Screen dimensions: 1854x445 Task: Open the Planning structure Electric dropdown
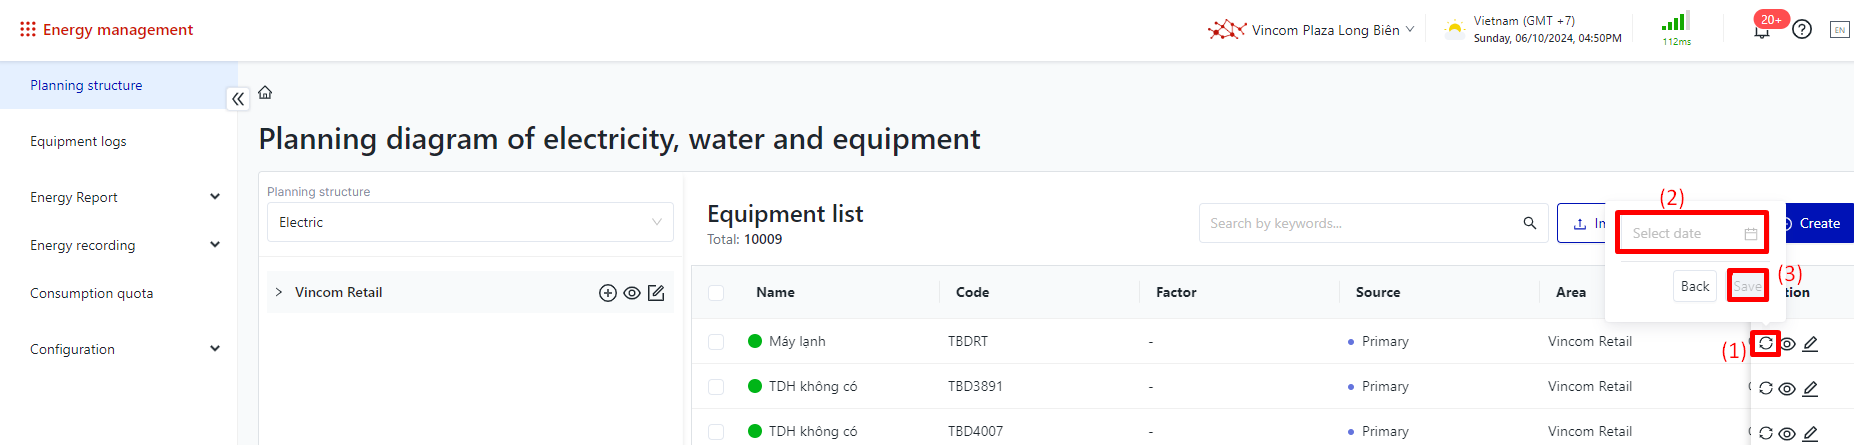(x=470, y=222)
